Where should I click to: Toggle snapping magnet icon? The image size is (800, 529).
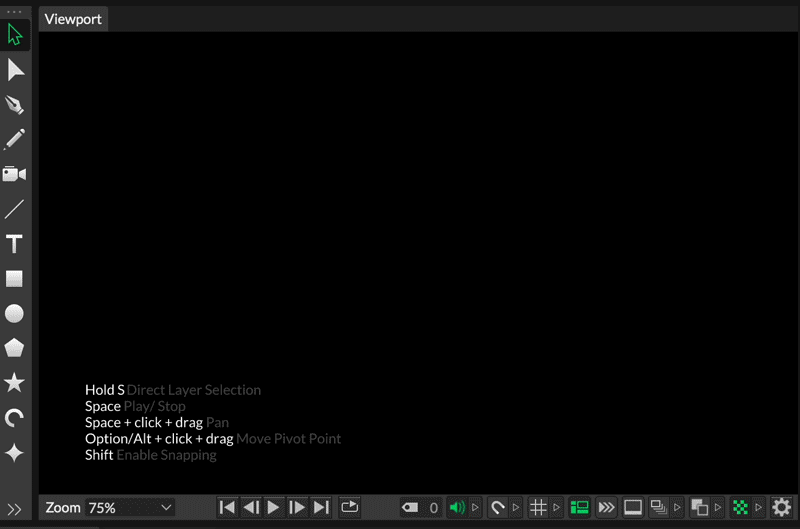[x=497, y=508]
